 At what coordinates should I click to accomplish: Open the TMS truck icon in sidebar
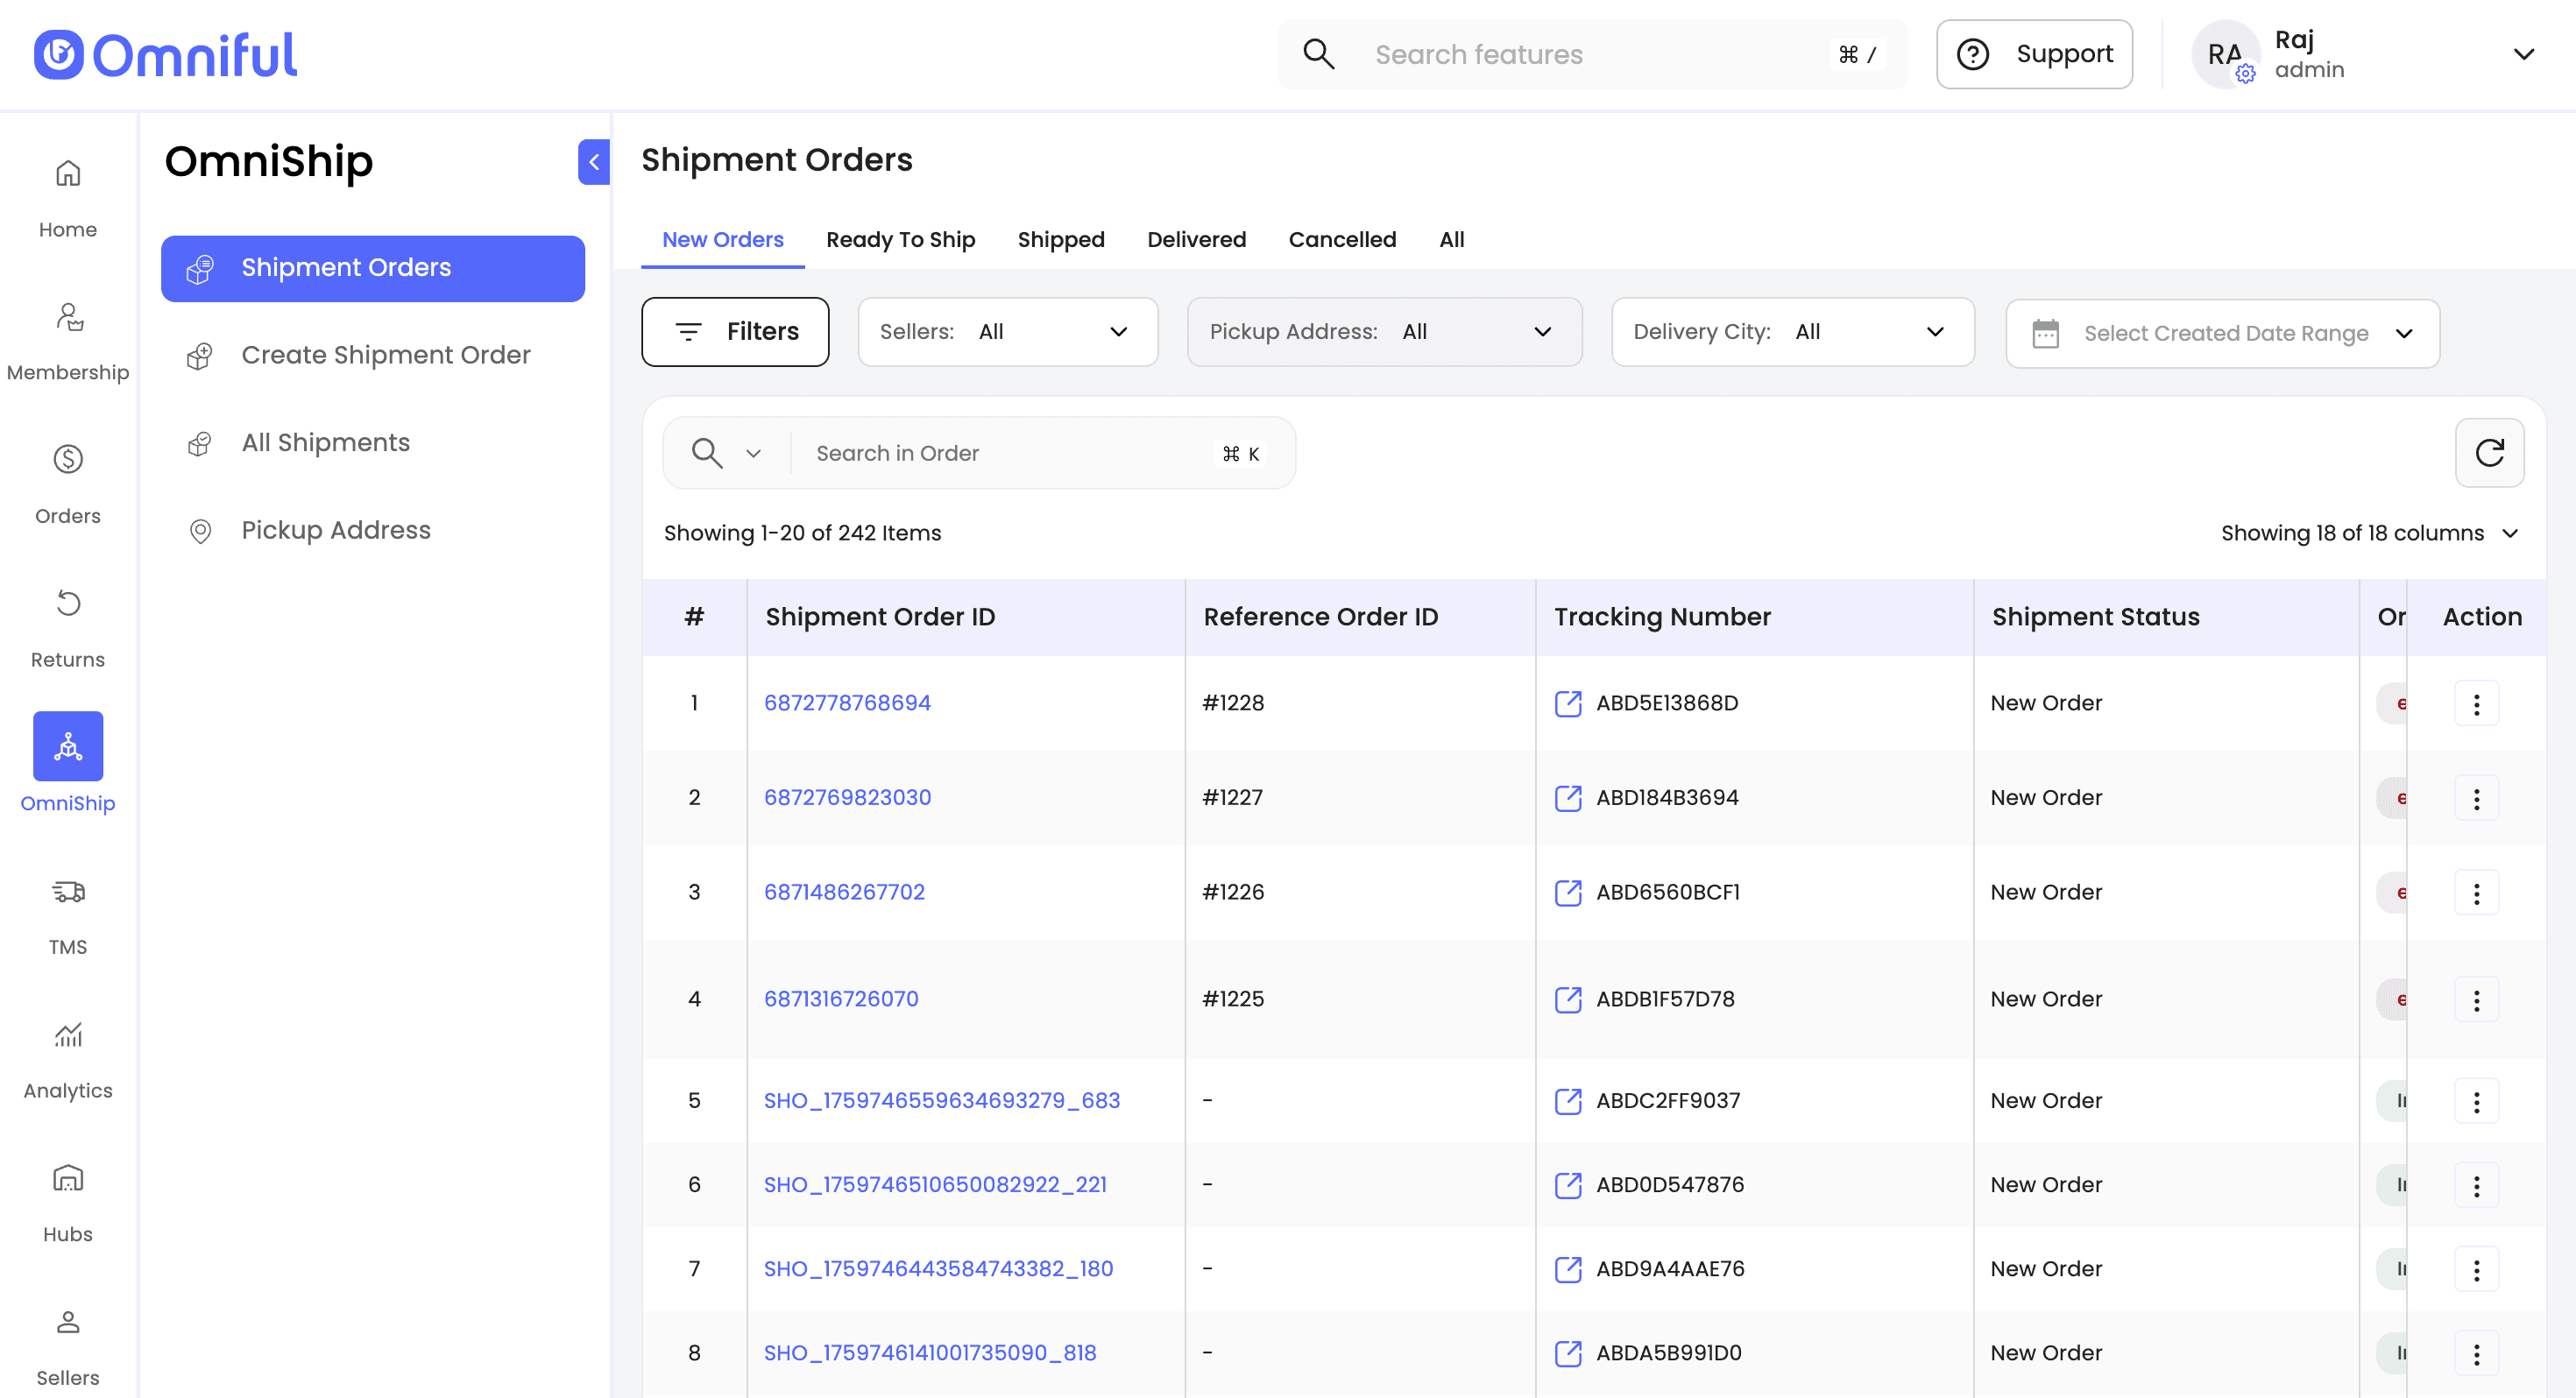[x=68, y=891]
